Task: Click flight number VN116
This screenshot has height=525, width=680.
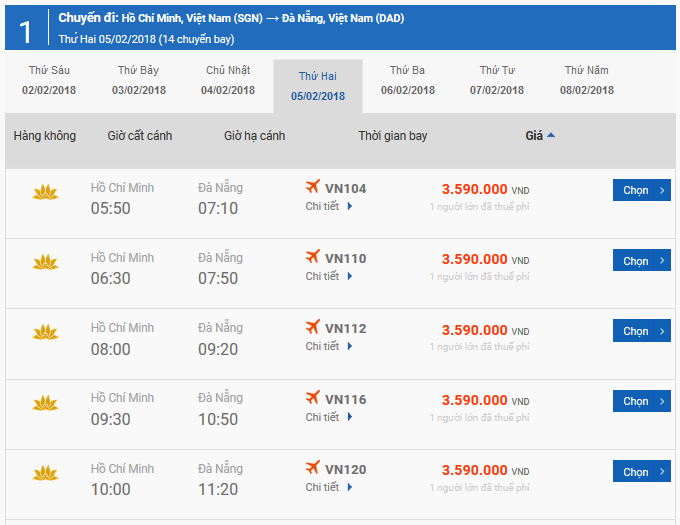Action: 346,399
